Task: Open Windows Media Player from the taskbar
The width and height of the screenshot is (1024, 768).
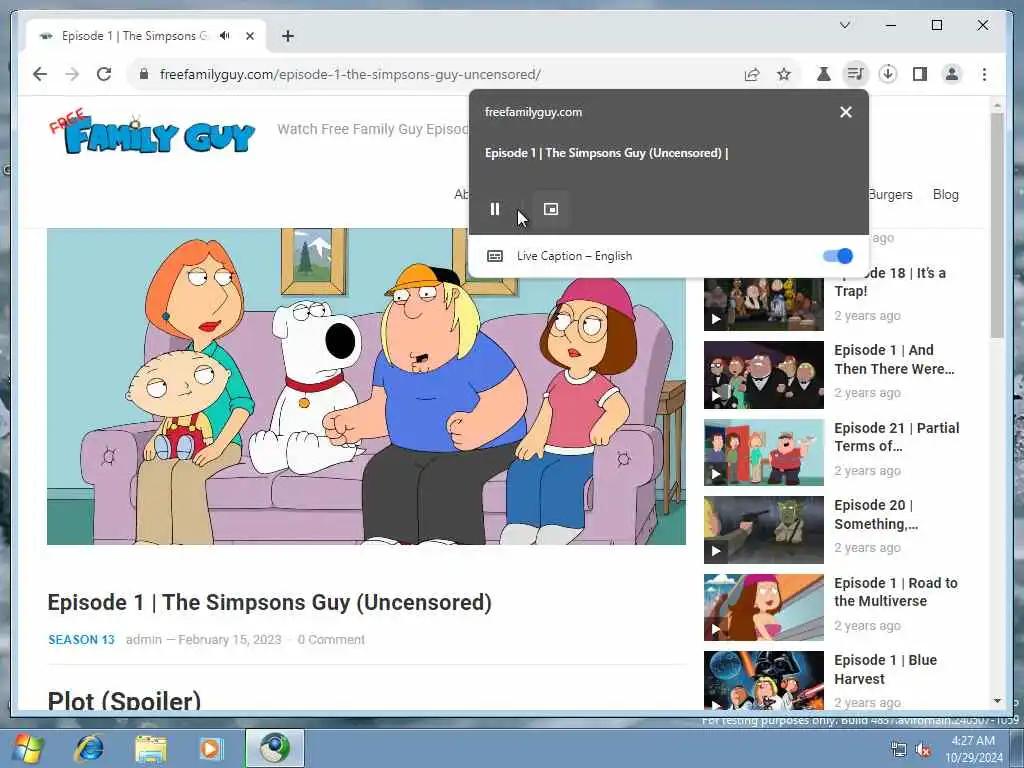Action: point(211,748)
